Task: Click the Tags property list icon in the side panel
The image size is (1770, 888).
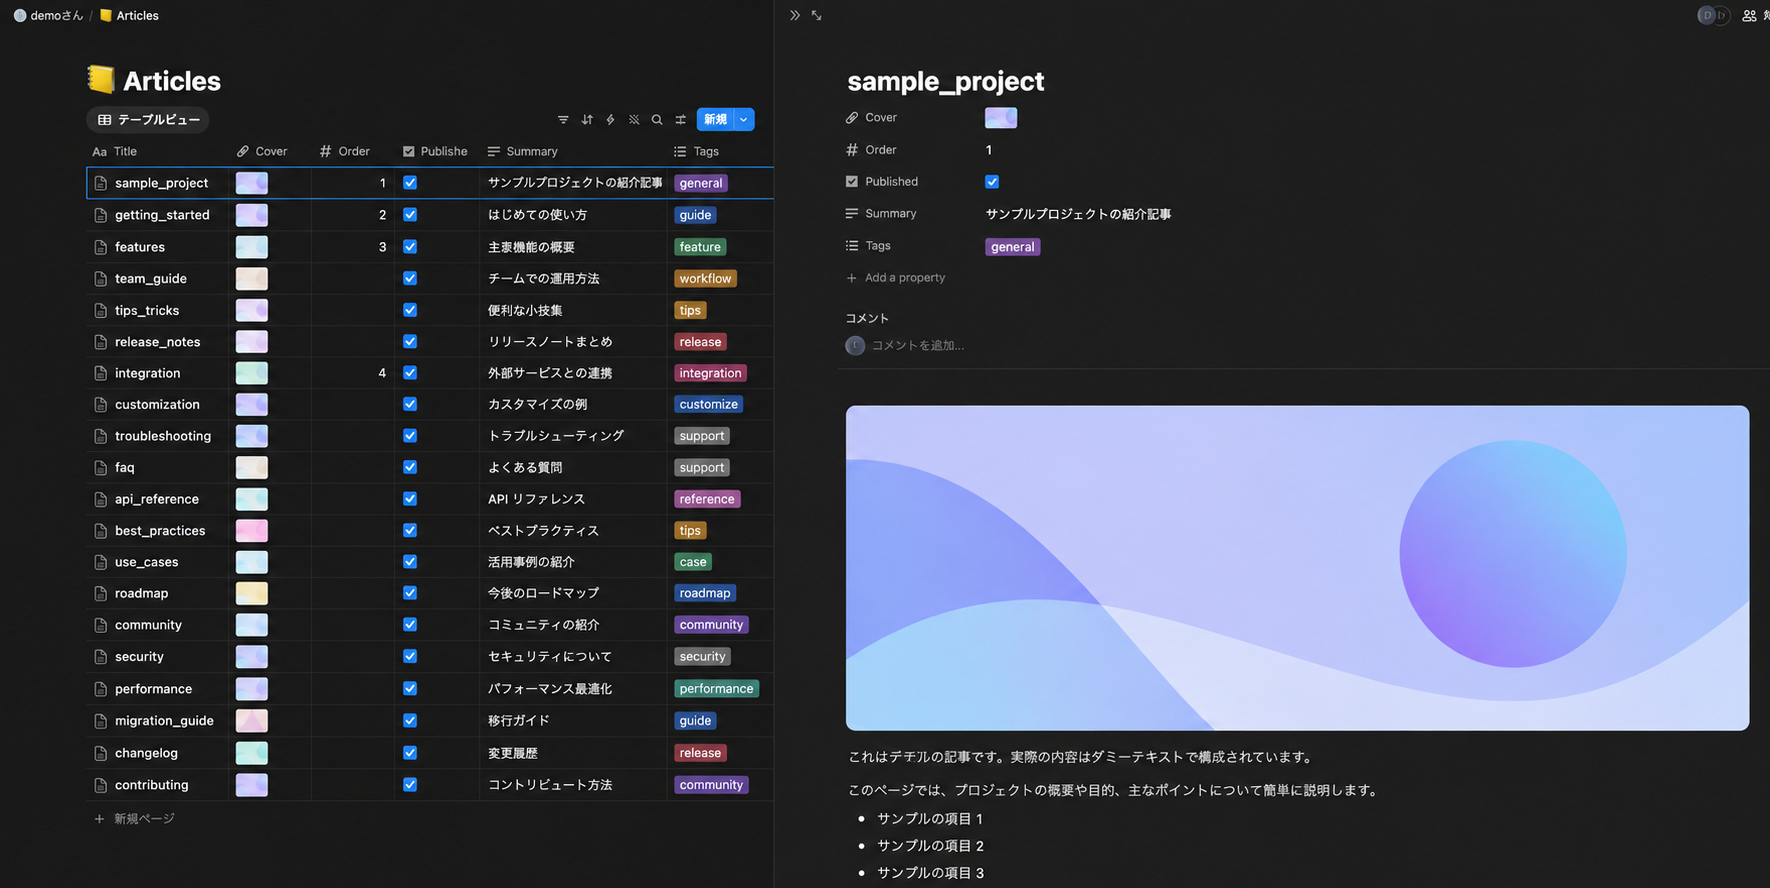Action: click(x=852, y=246)
